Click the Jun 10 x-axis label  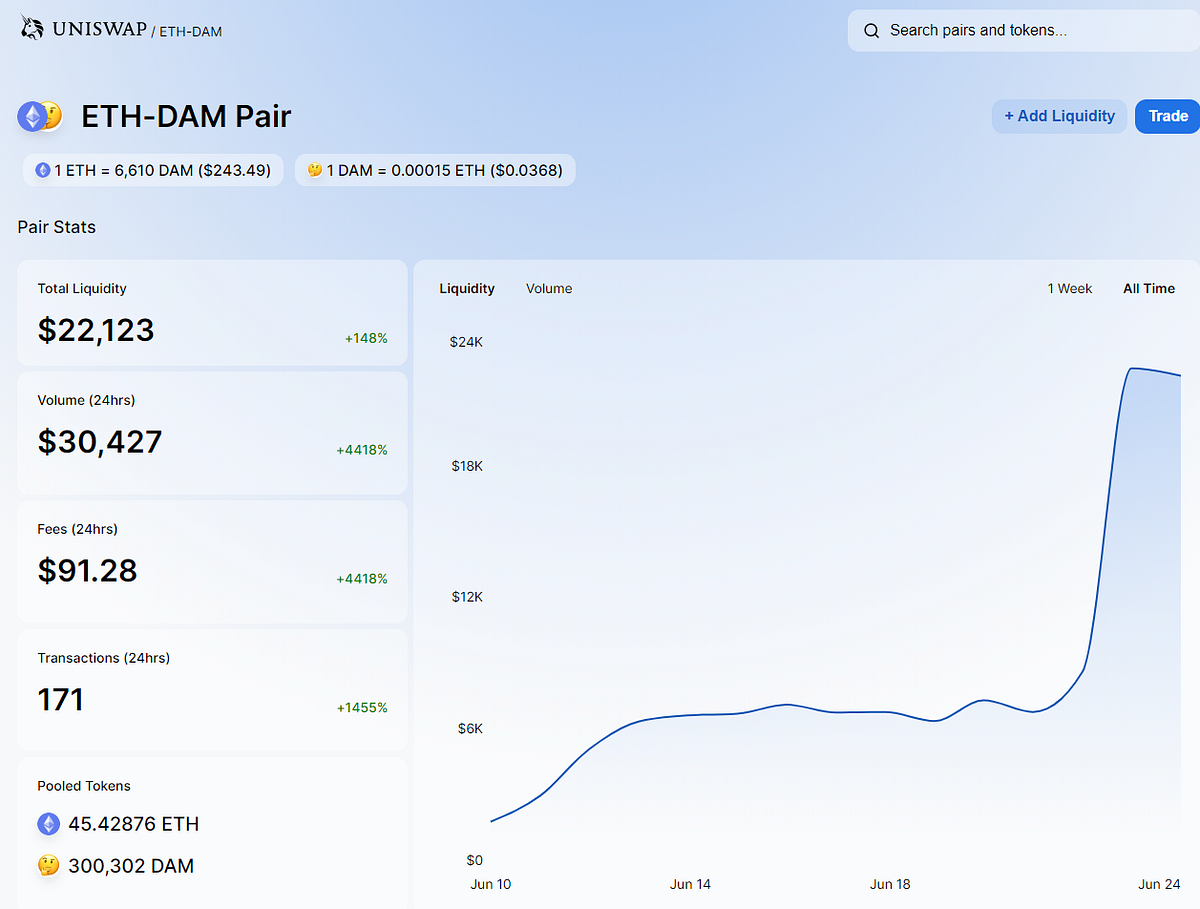tap(490, 885)
